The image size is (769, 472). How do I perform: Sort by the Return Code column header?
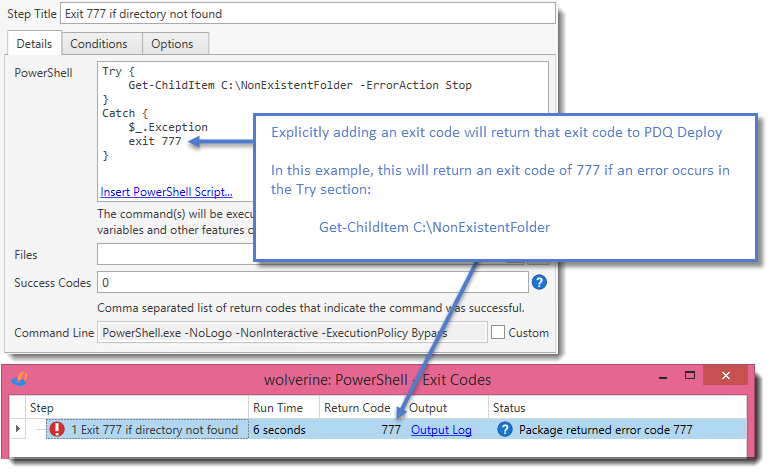click(362, 408)
